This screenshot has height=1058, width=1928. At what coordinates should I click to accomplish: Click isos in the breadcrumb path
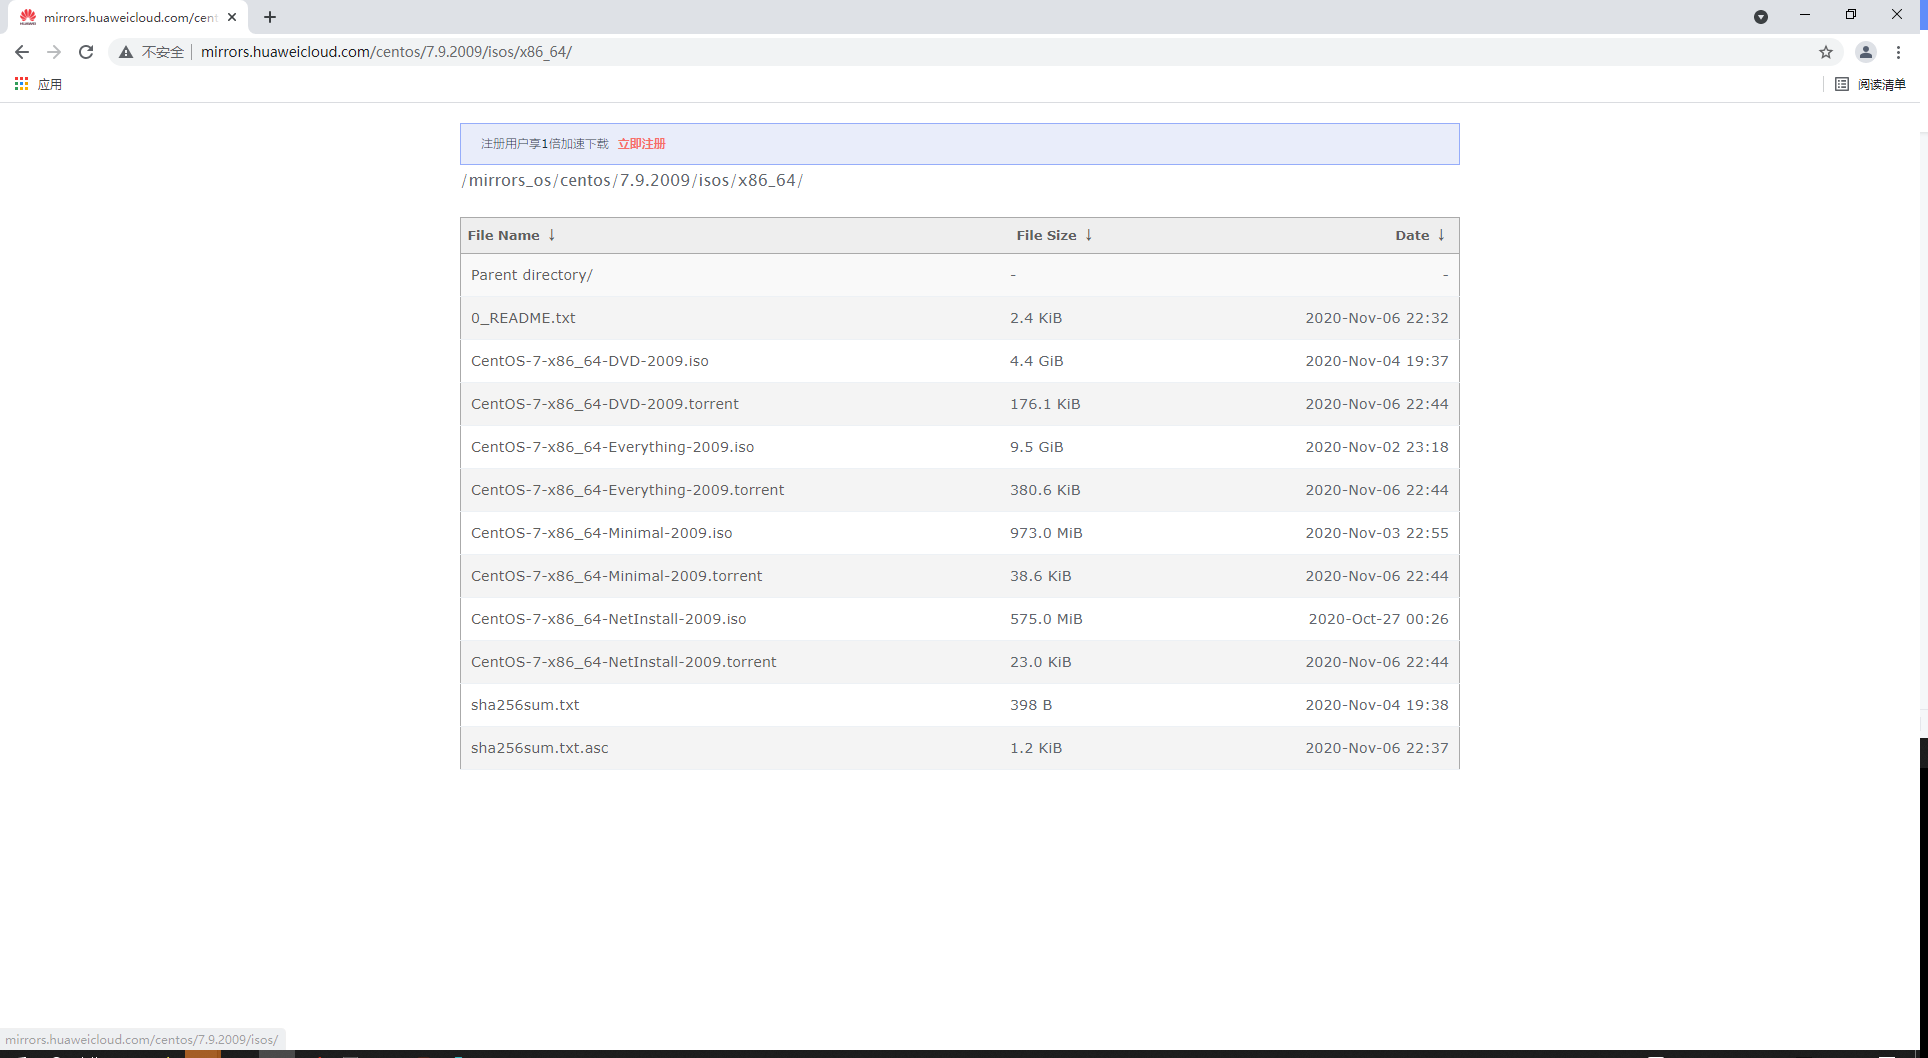tap(714, 181)
